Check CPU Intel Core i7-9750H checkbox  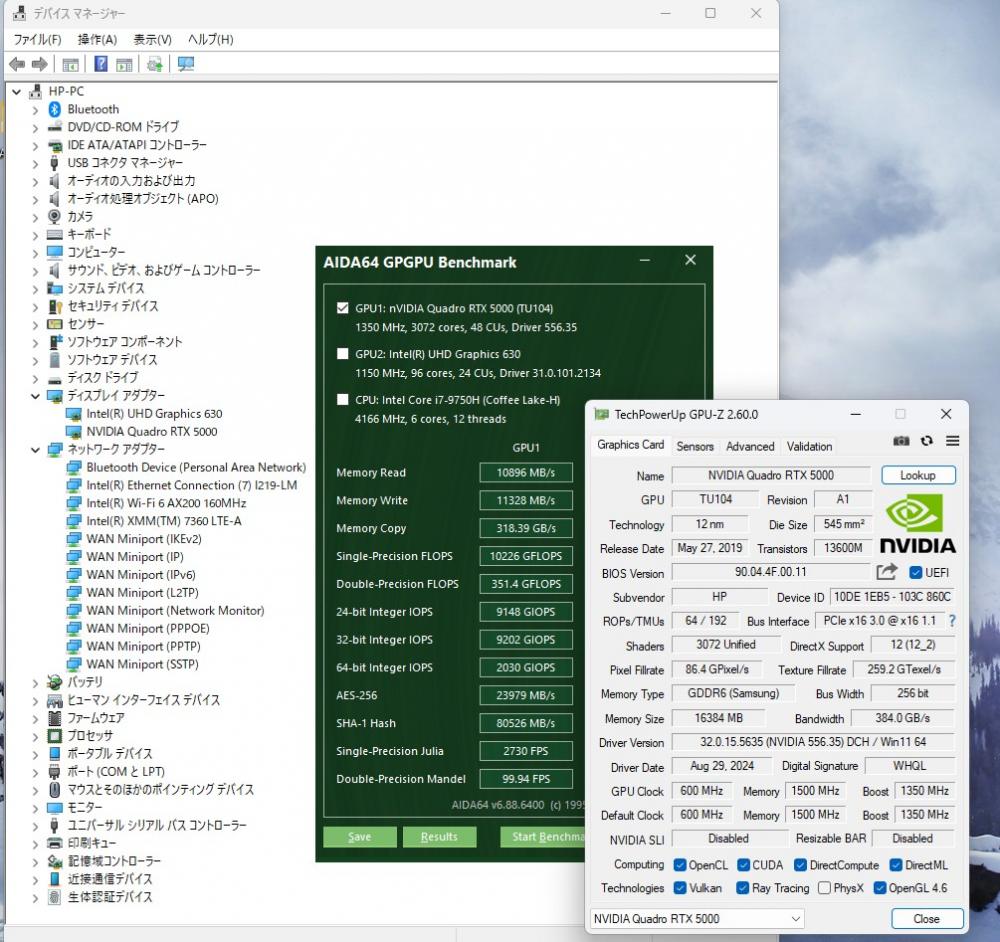click(x=342, y=400)
